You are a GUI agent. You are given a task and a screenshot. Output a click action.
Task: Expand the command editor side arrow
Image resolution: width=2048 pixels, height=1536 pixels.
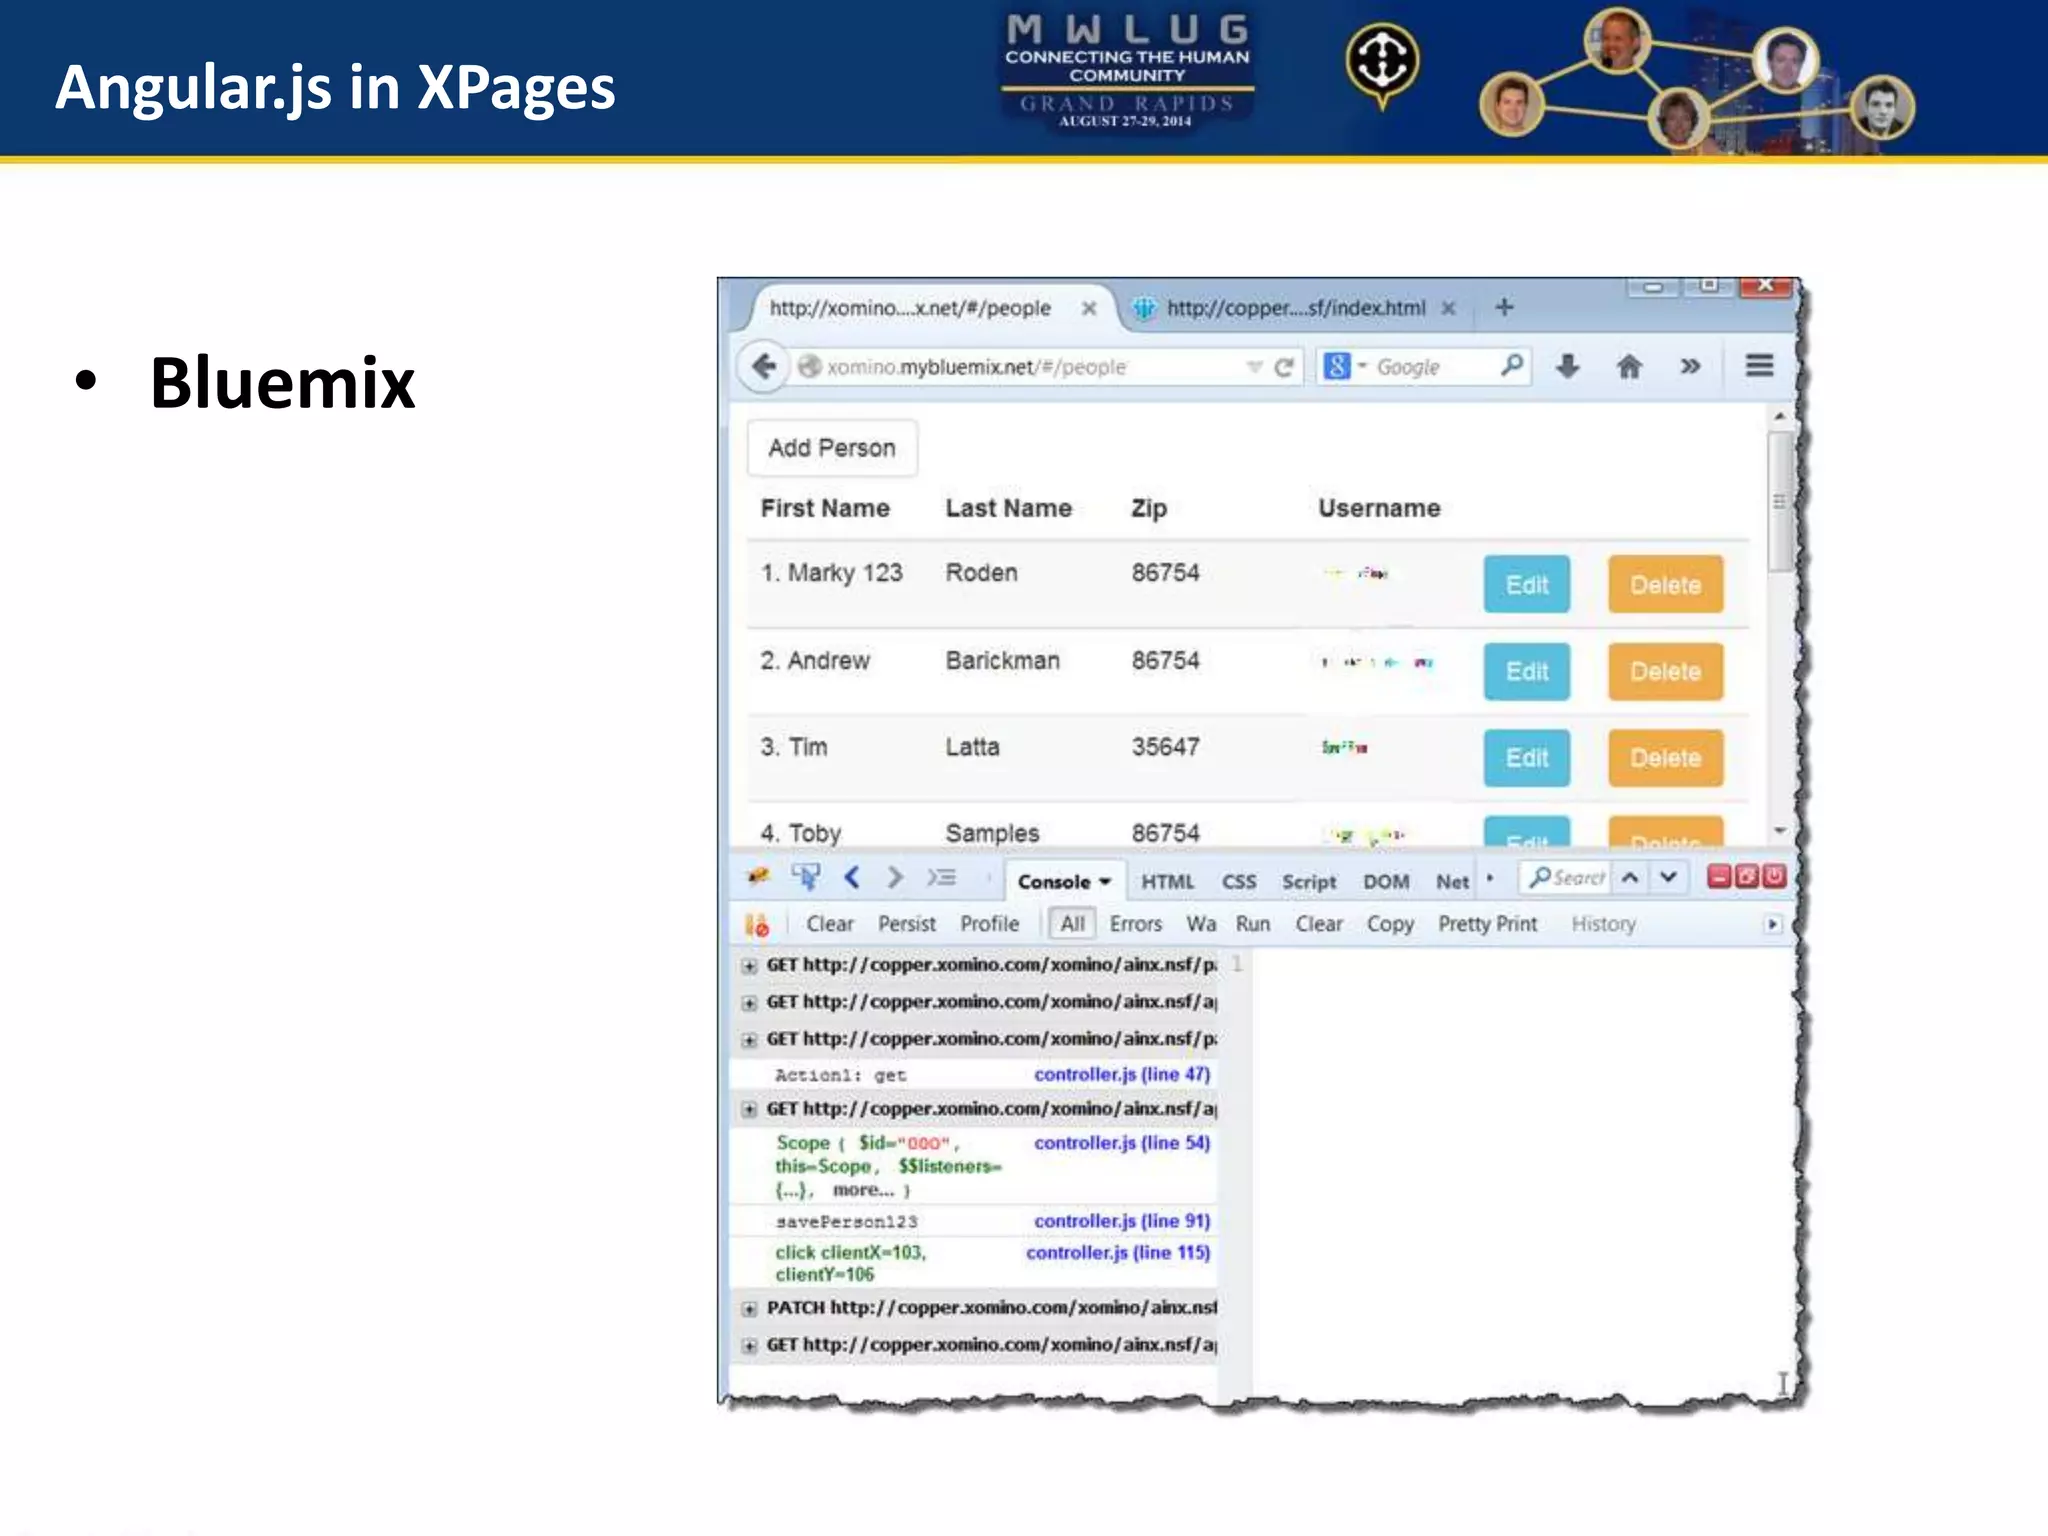1772,924
